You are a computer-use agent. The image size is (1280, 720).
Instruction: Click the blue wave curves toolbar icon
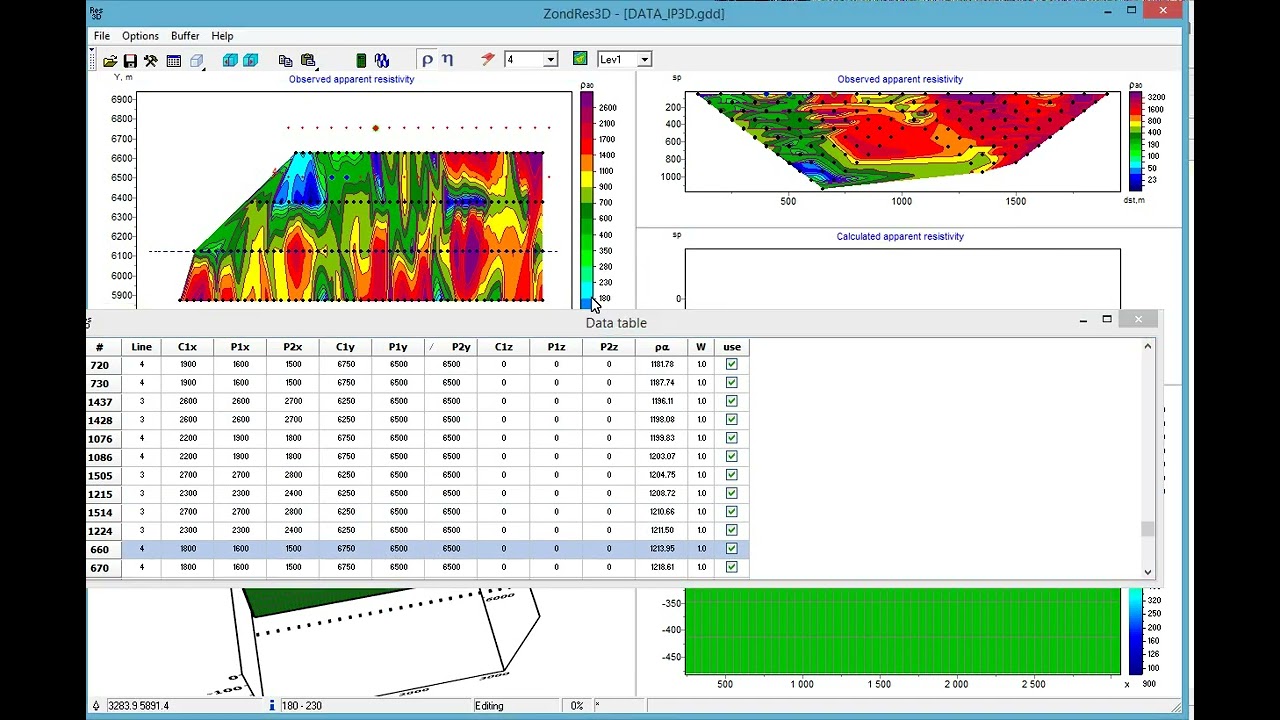[382, 60]
